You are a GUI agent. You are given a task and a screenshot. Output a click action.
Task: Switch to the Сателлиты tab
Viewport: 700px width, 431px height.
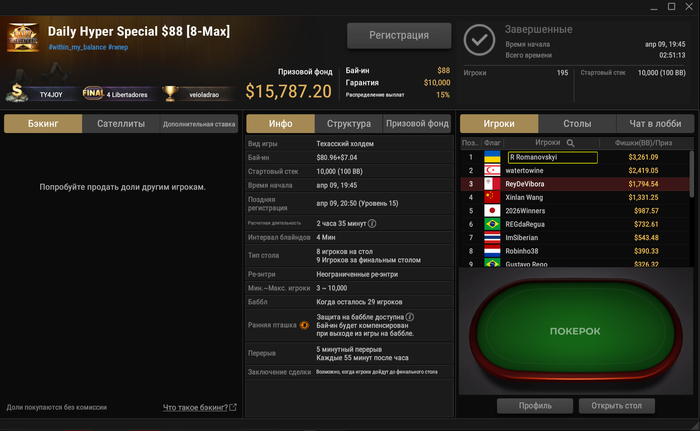[x=121, y=124]
